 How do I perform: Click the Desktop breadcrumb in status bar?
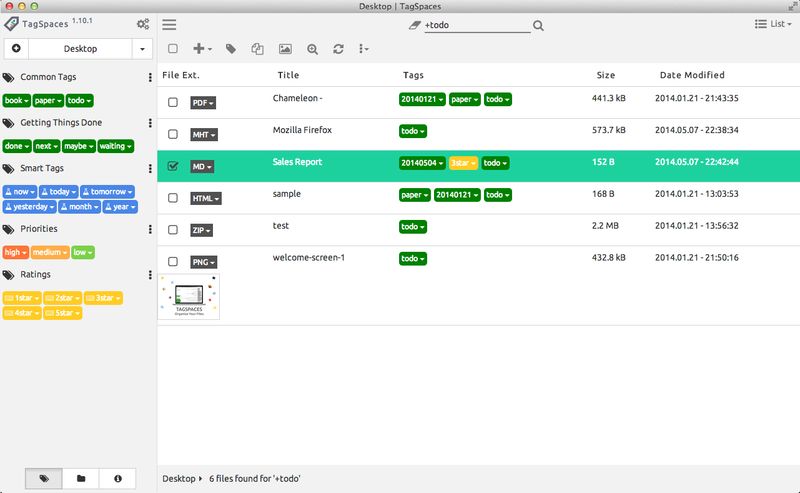tap(179, 479)
